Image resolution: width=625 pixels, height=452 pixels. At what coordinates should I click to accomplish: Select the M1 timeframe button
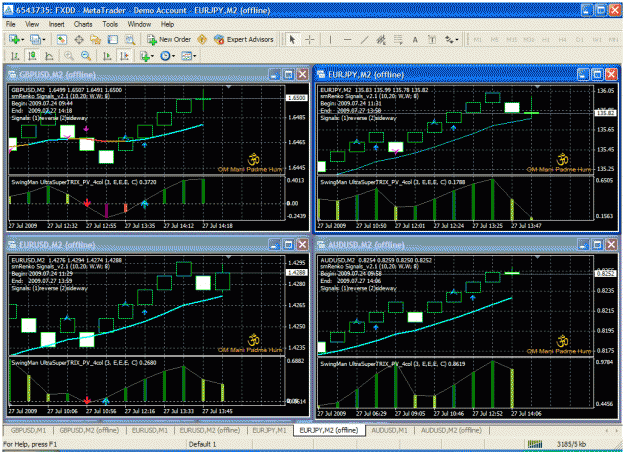(478, 39)
